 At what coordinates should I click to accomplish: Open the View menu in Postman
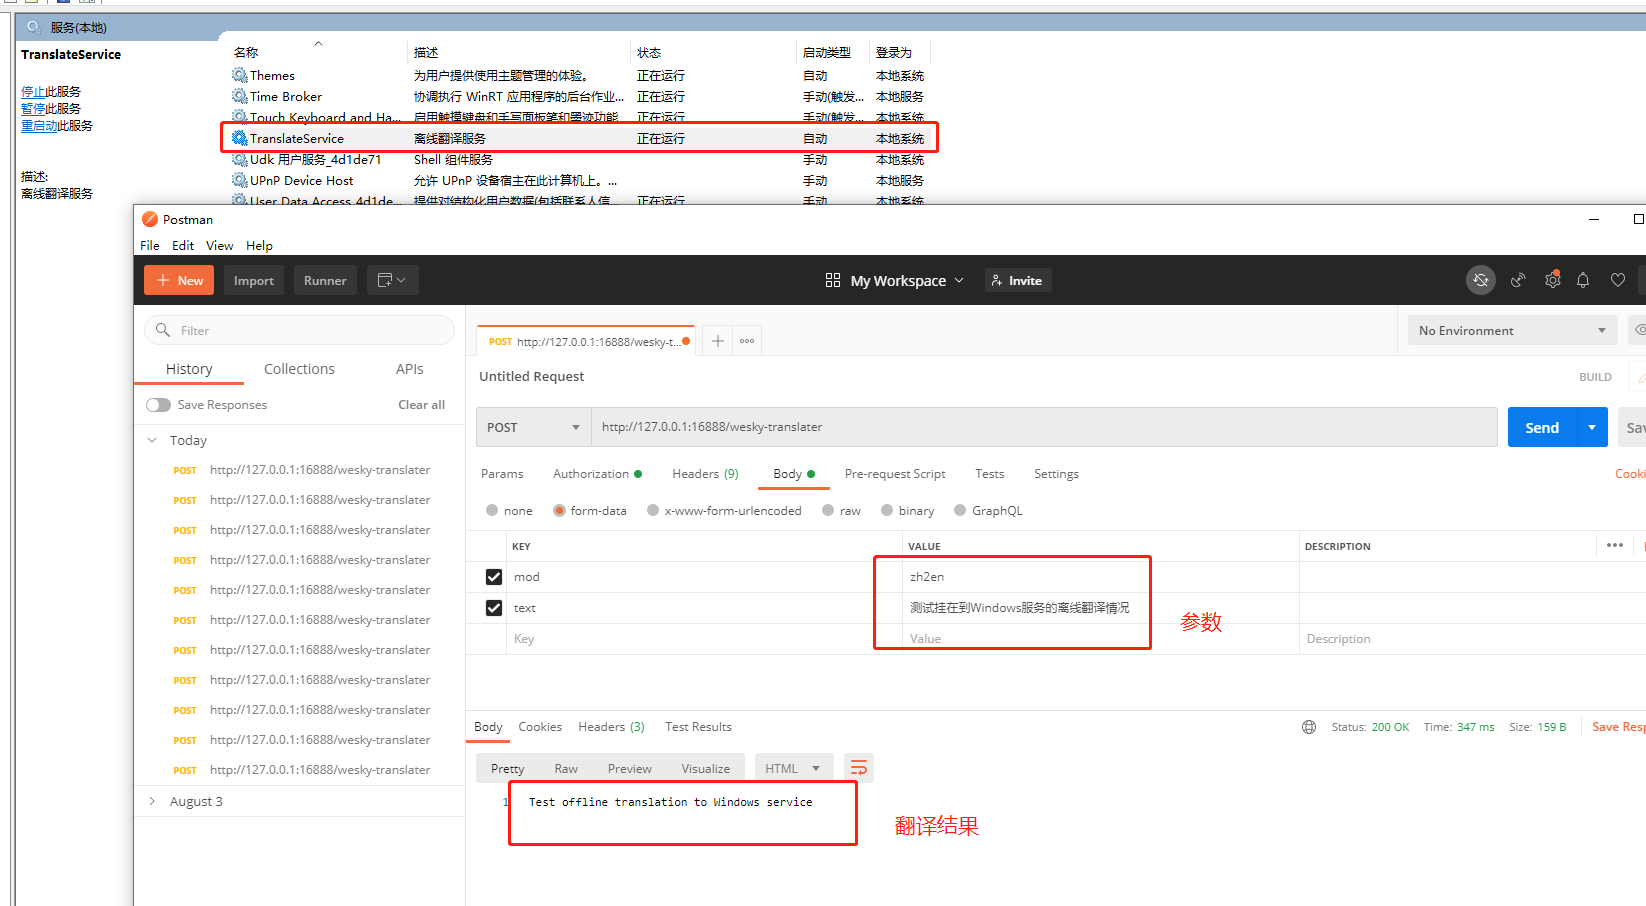click(220, 245)
